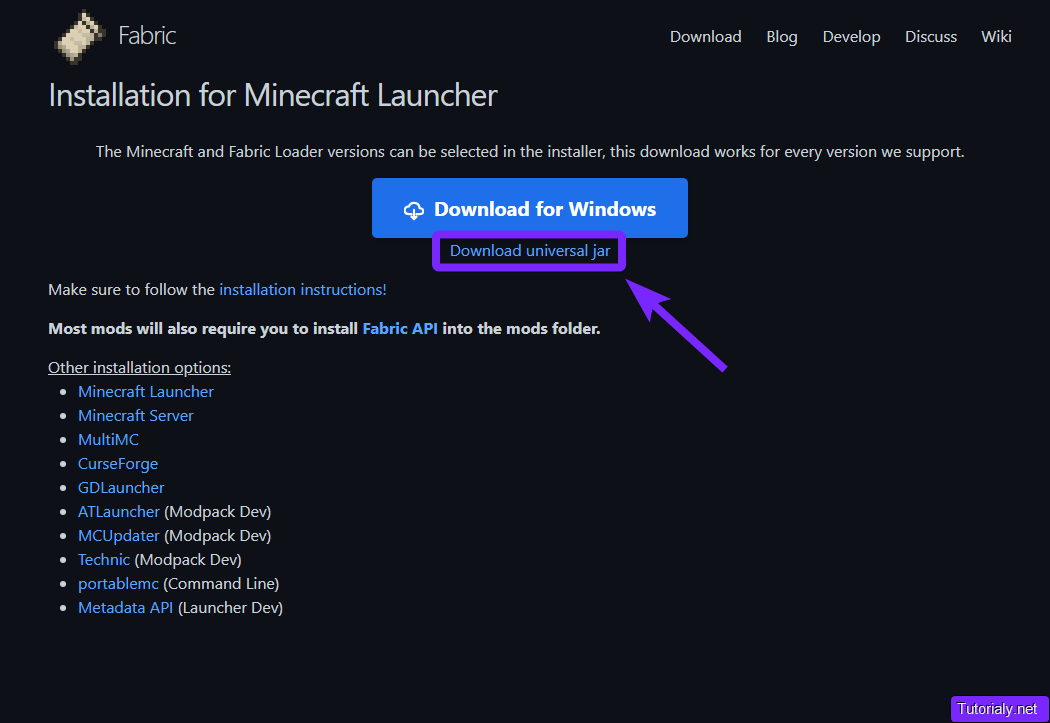Open the Metadata API link
The width and height of the screenshot is (1050, 723).
(x=125, y=607)
